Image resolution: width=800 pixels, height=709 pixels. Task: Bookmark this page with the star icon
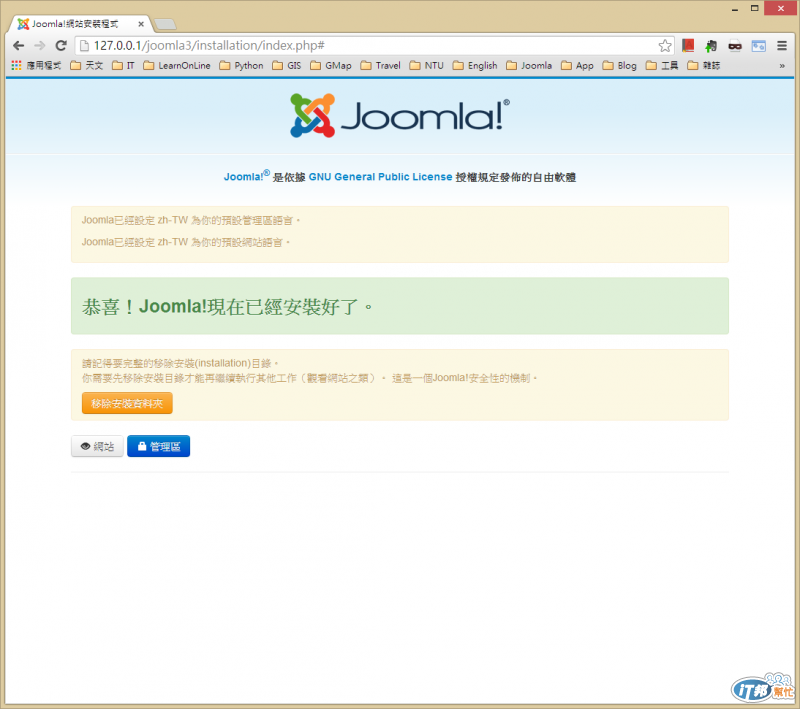click(665, 46)
